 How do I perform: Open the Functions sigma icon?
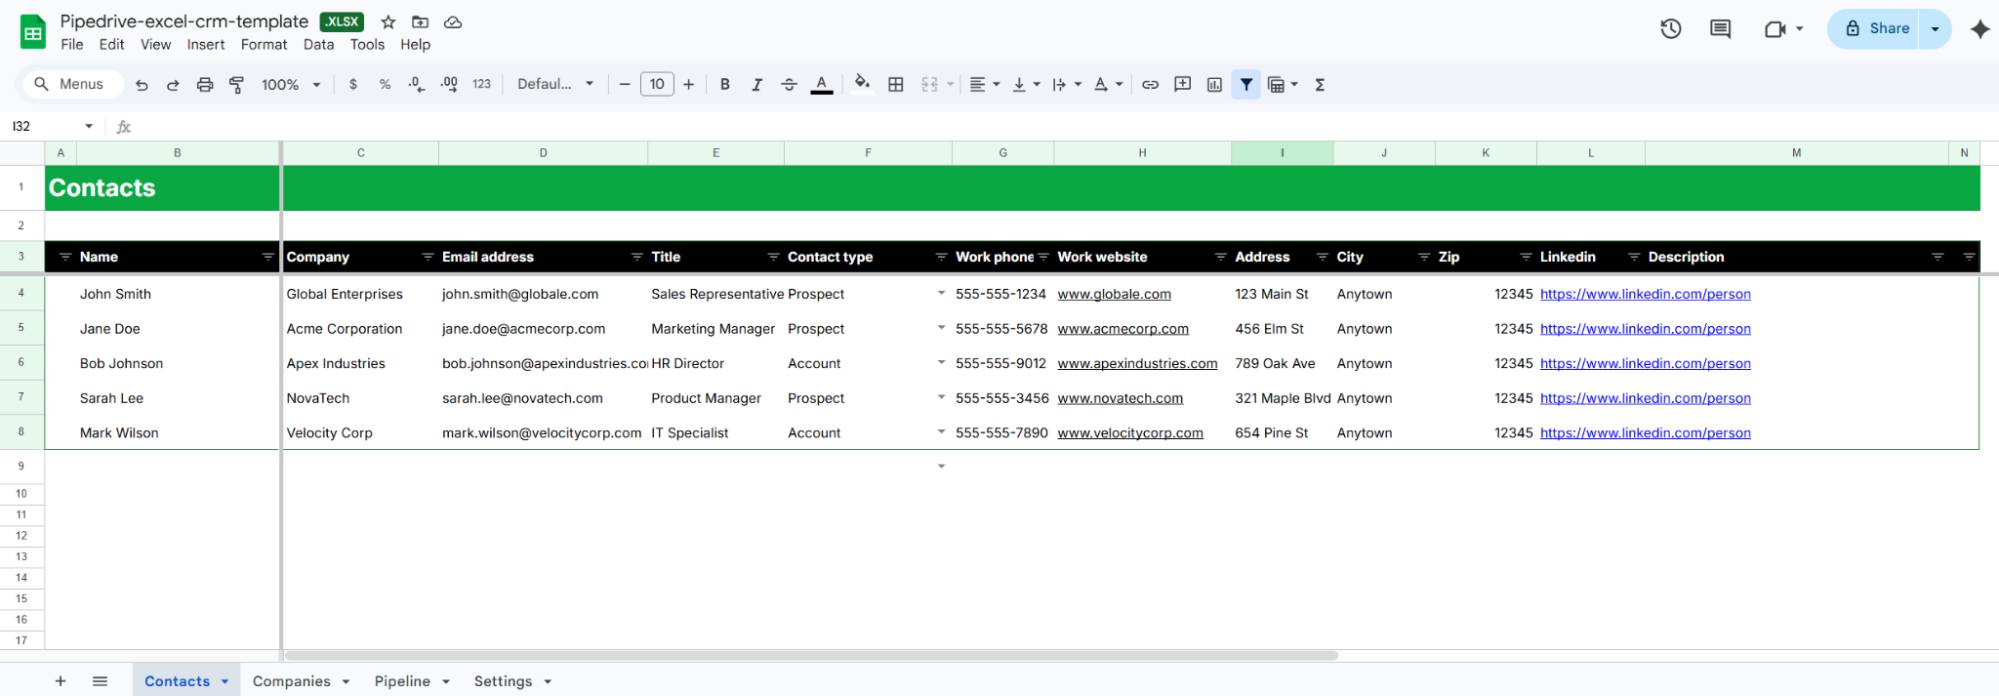(x=1320, y=85)
